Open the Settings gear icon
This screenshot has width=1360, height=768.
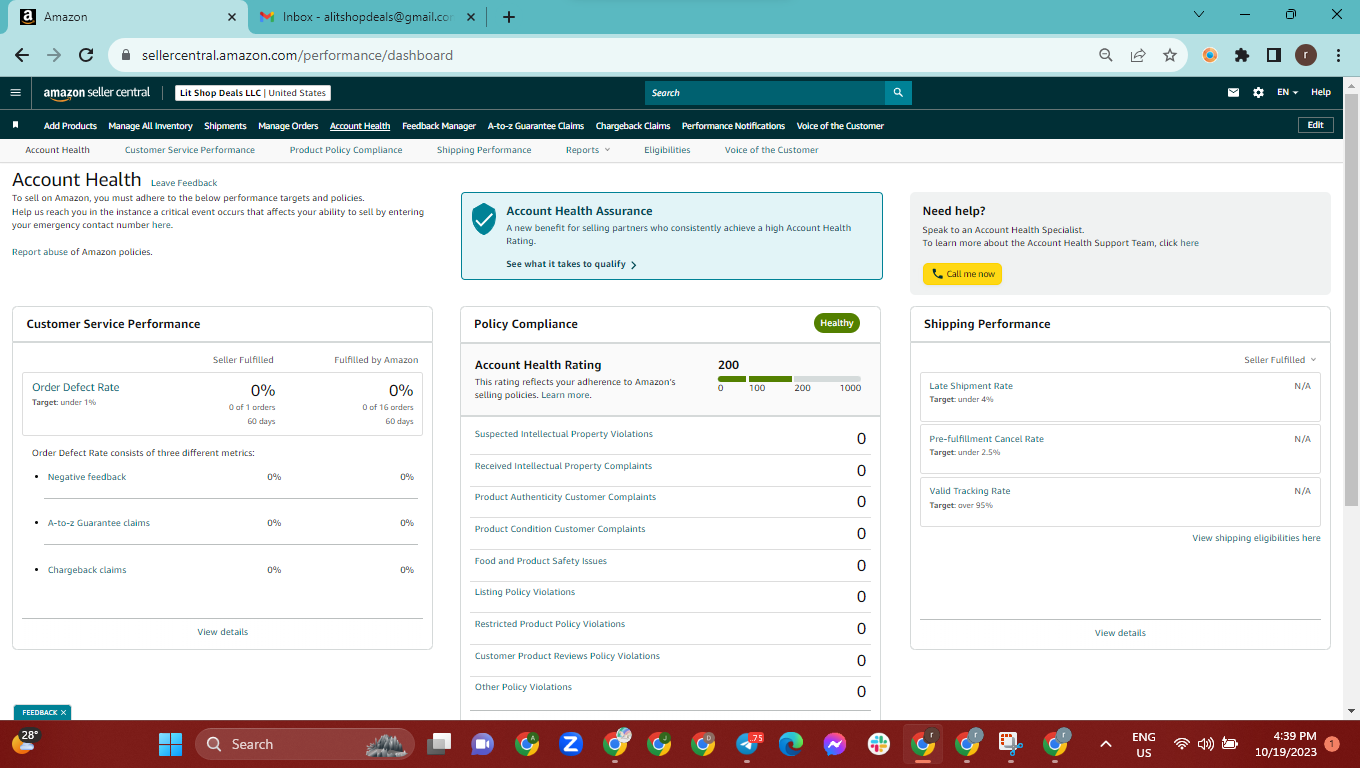pyautogui.click(x=1258, y=92)
